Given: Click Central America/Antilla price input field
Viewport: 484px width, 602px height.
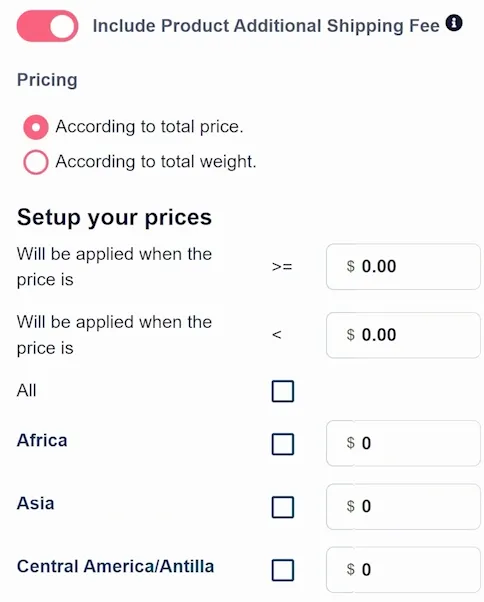Looking at the screenshot, I should [x=403, y=570].
